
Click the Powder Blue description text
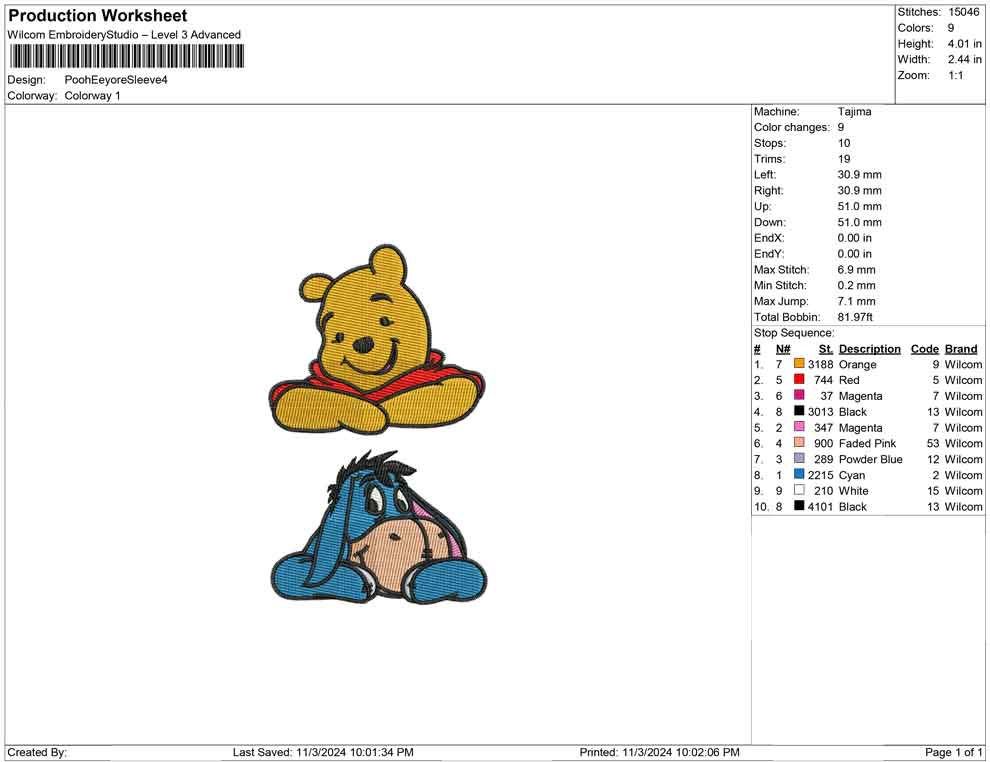tap(870, 459)
